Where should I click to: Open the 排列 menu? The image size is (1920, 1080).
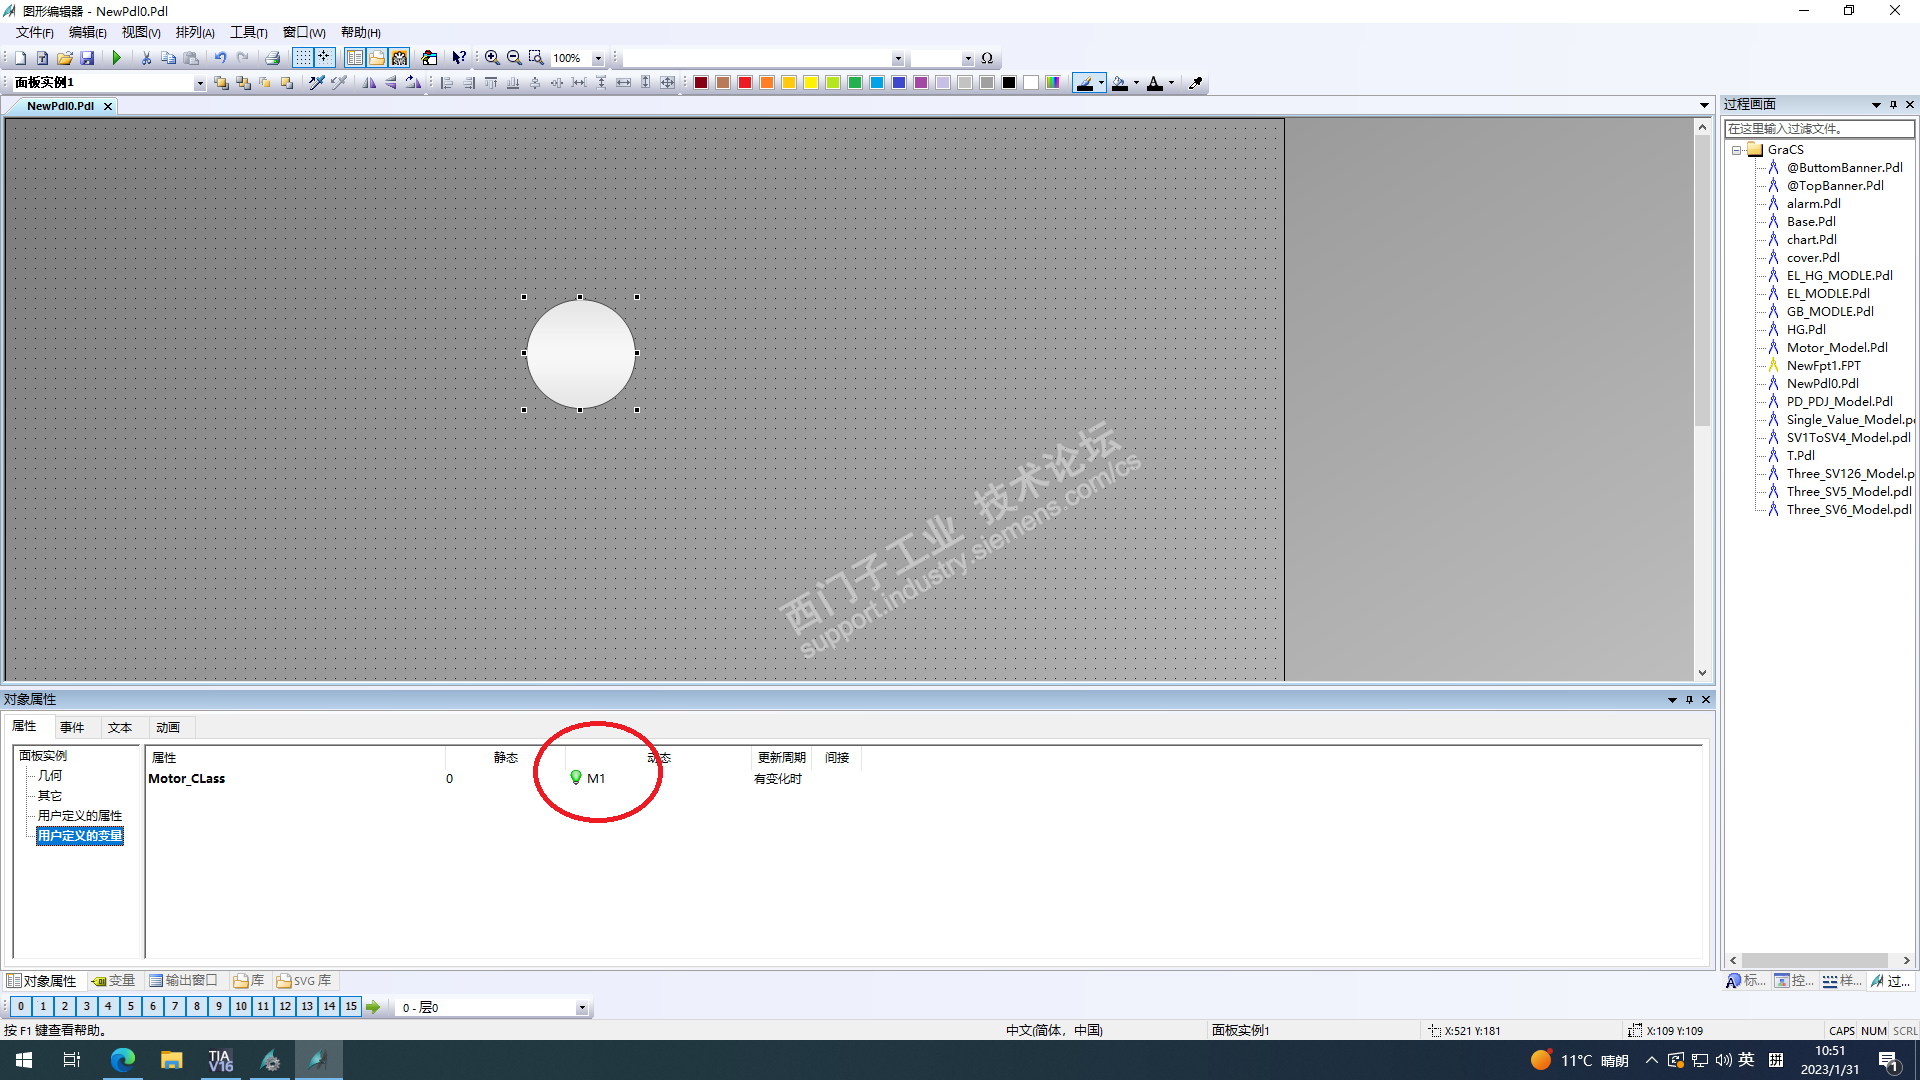[194, 33]
